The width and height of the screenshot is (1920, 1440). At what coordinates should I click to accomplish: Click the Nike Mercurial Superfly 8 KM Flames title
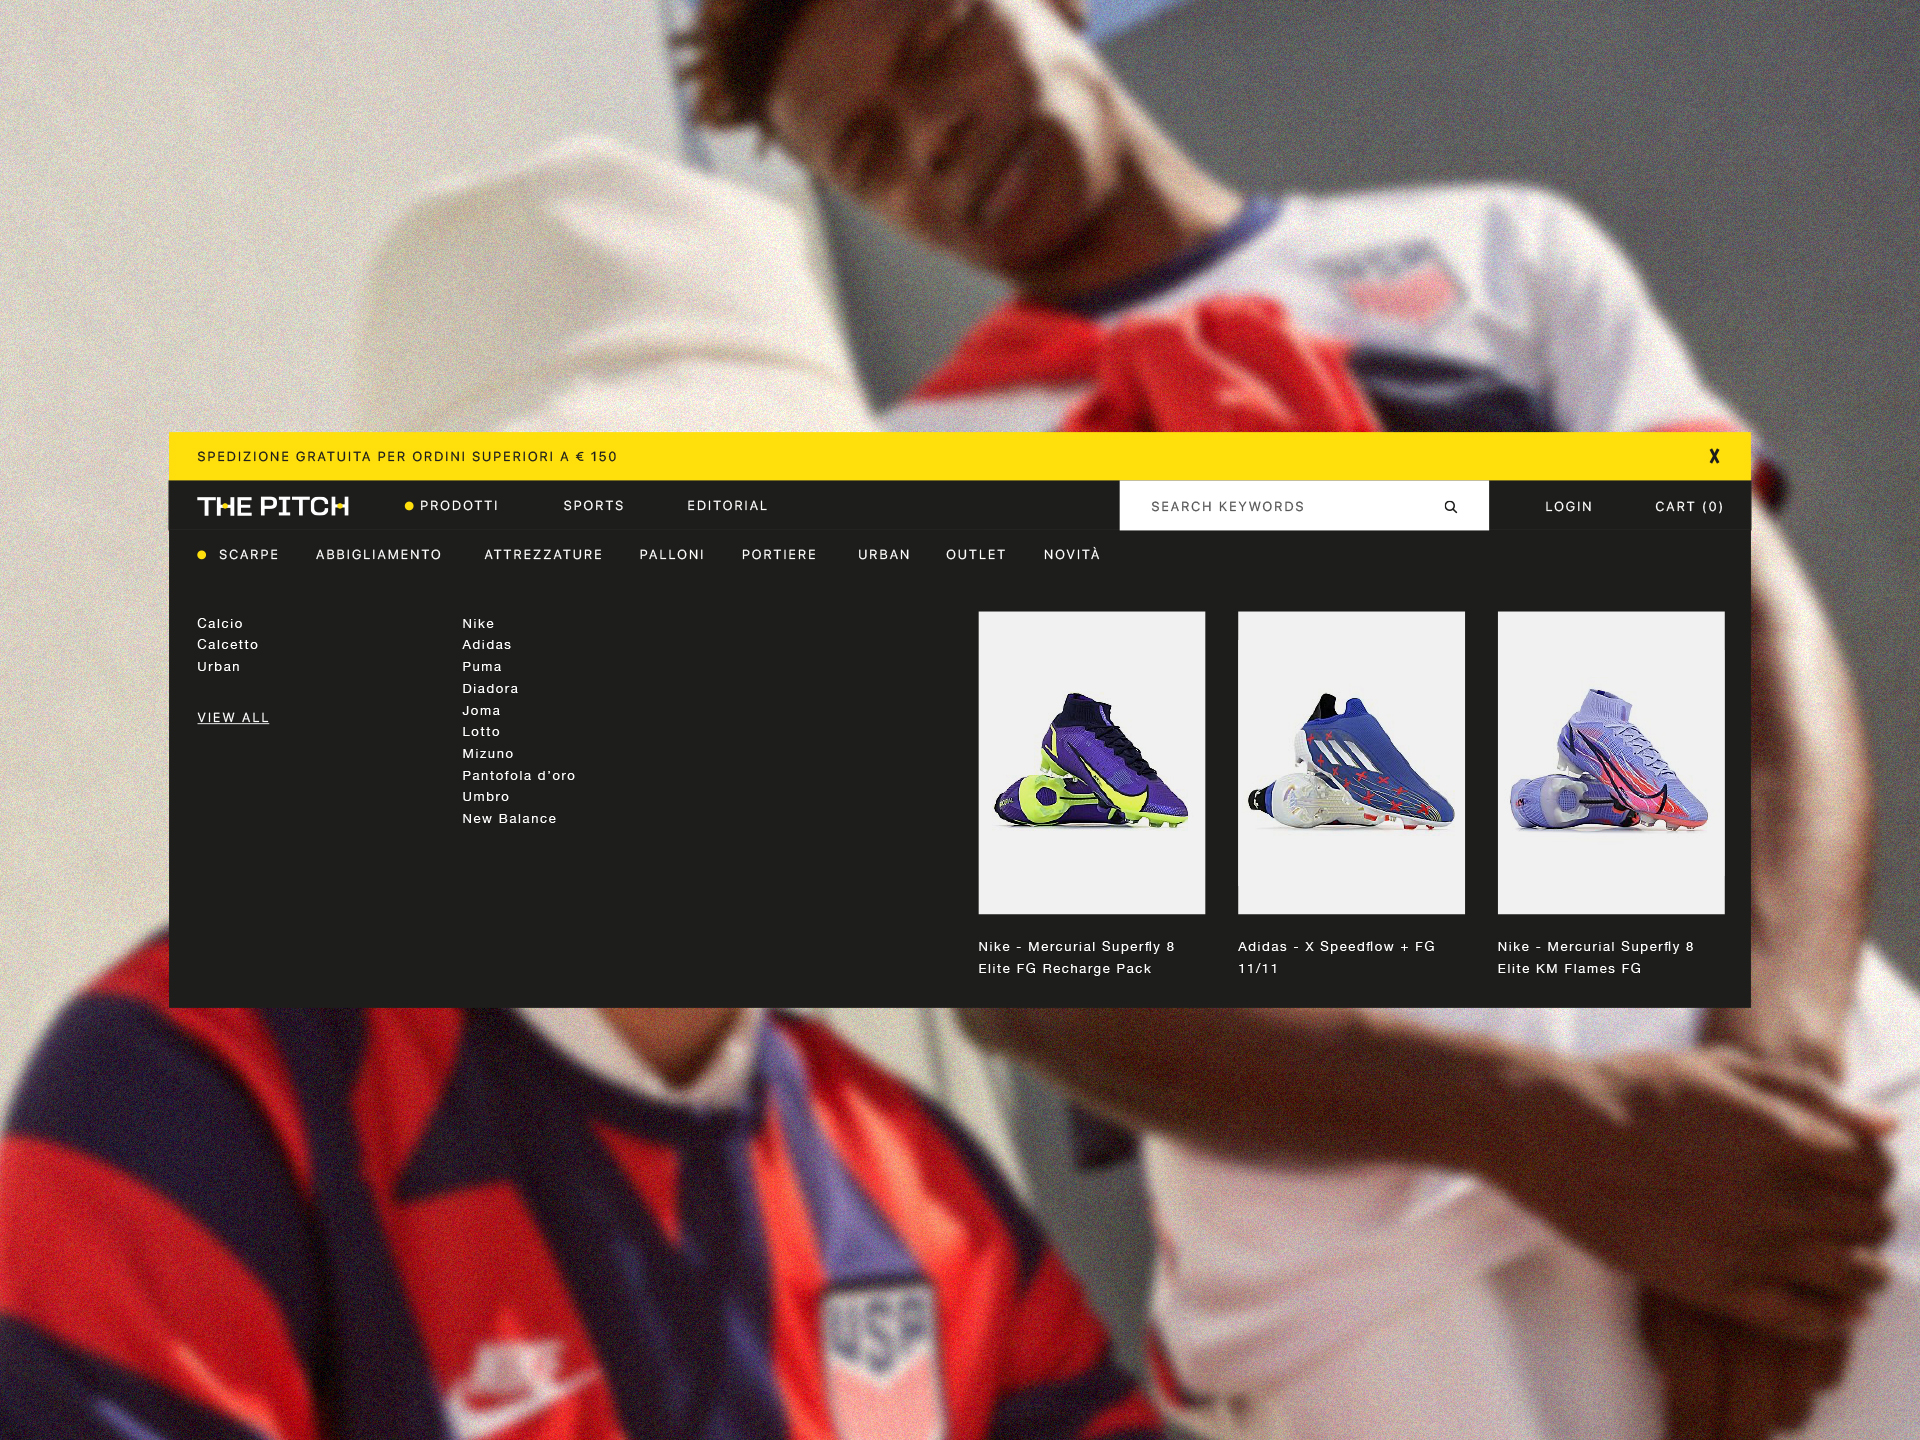(x=1596, y=958)
